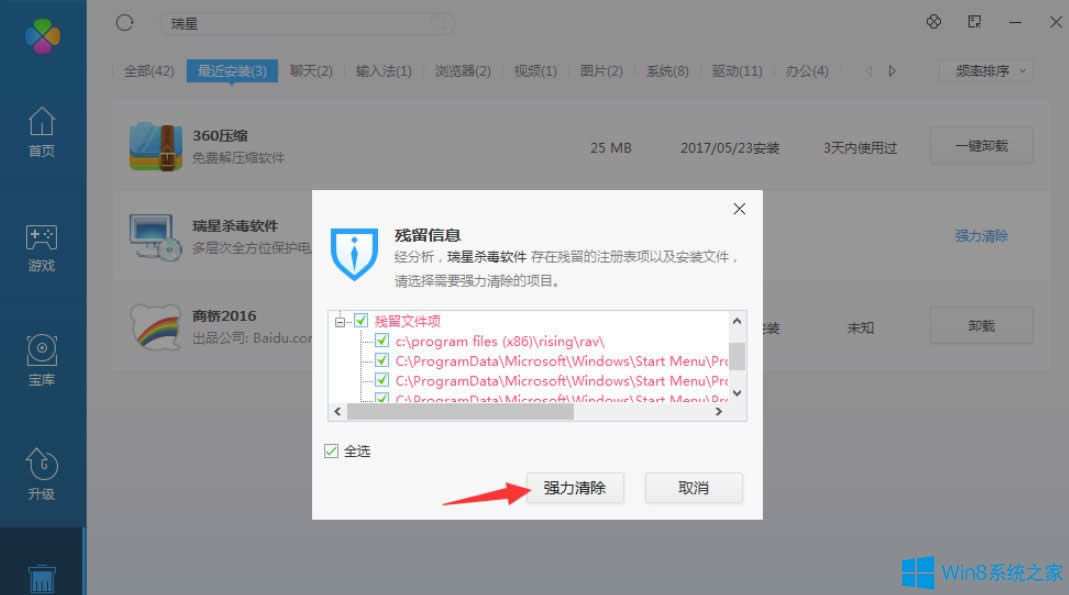Open the skin theme icon in title bar
The image size is (1069, 595).
pos(933,21)
